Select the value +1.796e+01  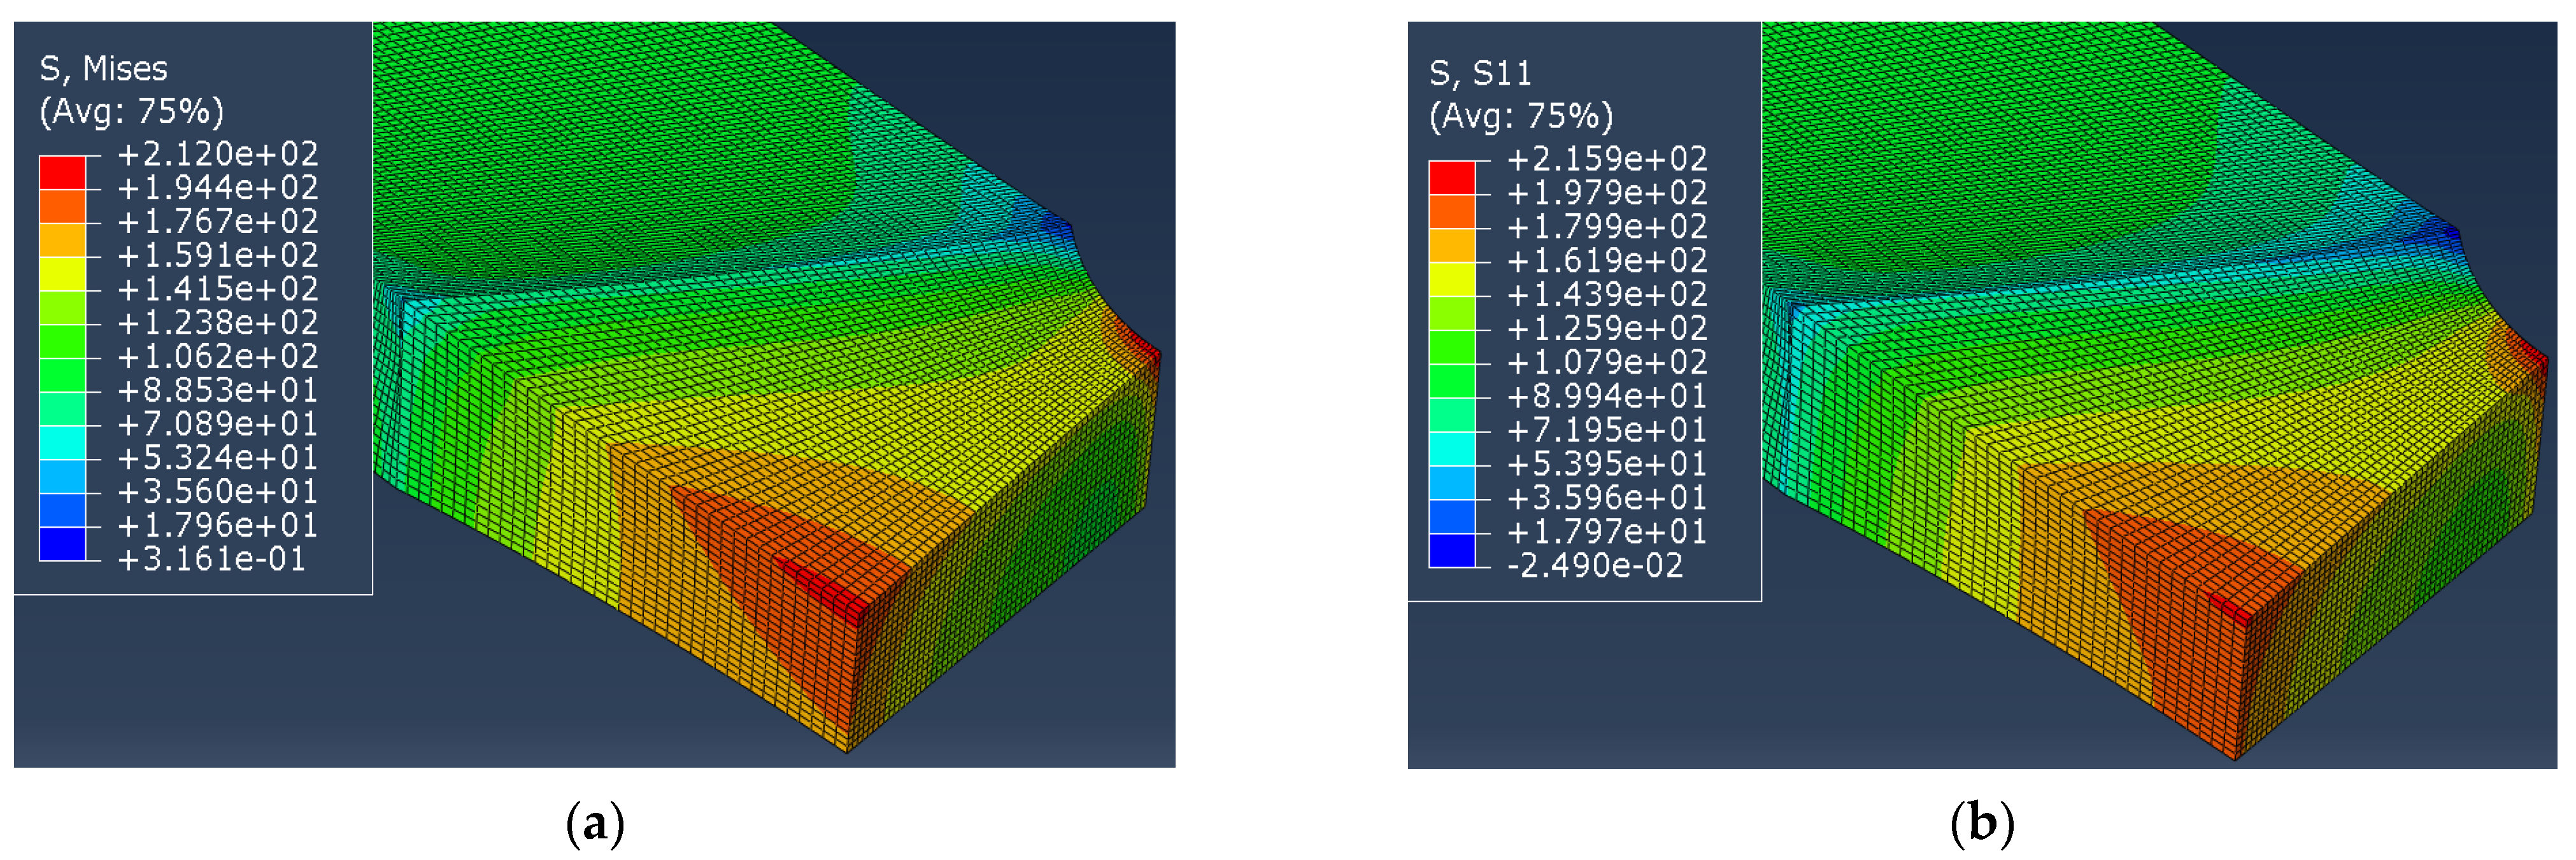[x=218, y=525]
